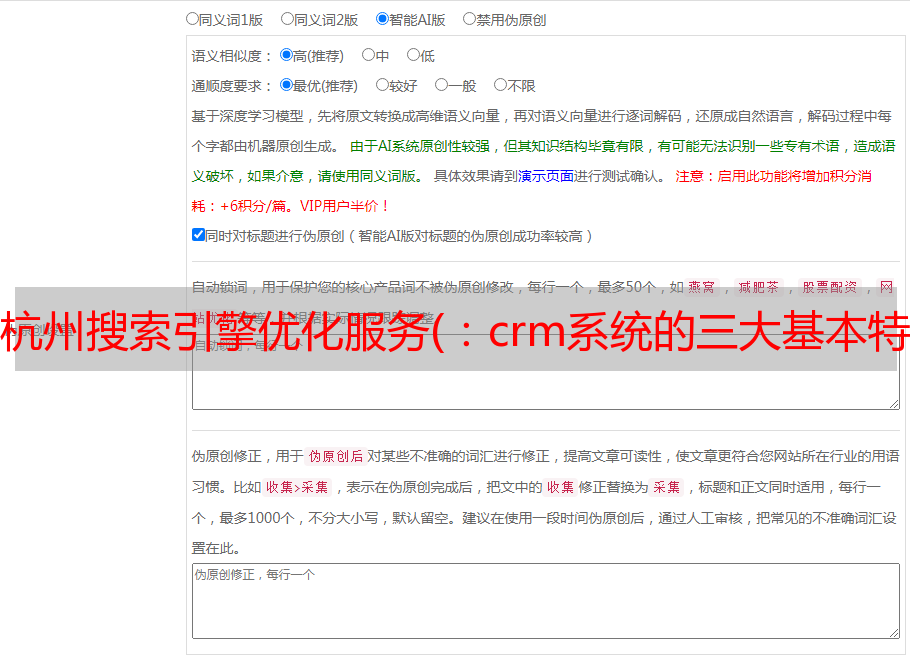Image resolution: width=911 pixels, height=658 pixels.
Task: Click the 伪原创修正 textarea resize handle
Action: (x=894, y=633)
